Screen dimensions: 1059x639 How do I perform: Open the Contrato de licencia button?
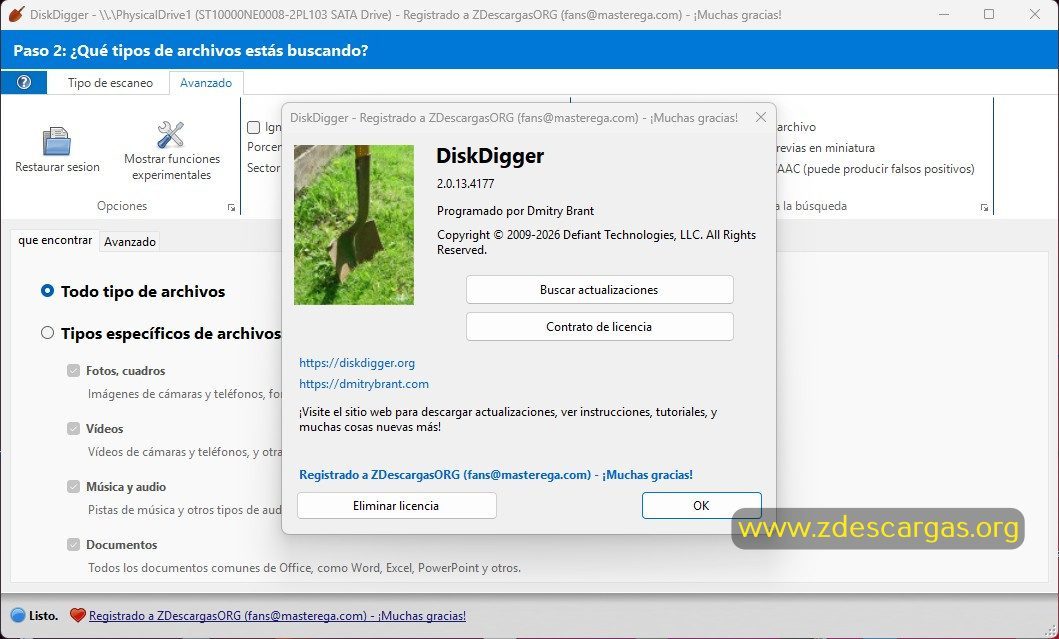(x=599, y=326)
